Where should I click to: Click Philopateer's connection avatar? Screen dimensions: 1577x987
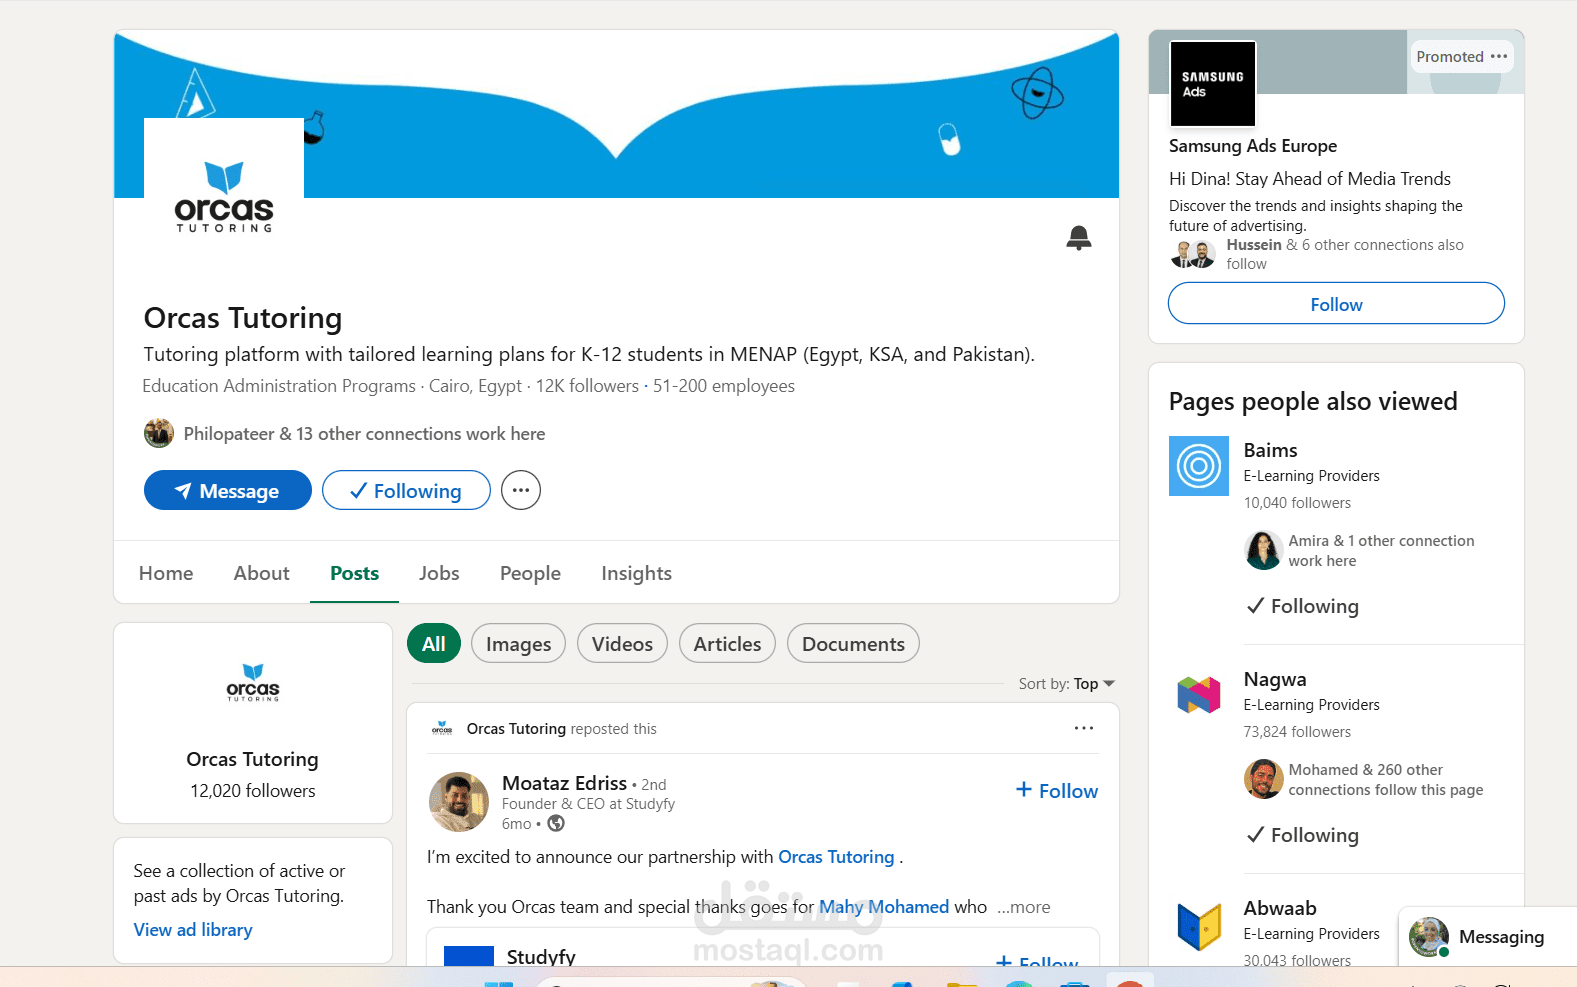[159, 433]
